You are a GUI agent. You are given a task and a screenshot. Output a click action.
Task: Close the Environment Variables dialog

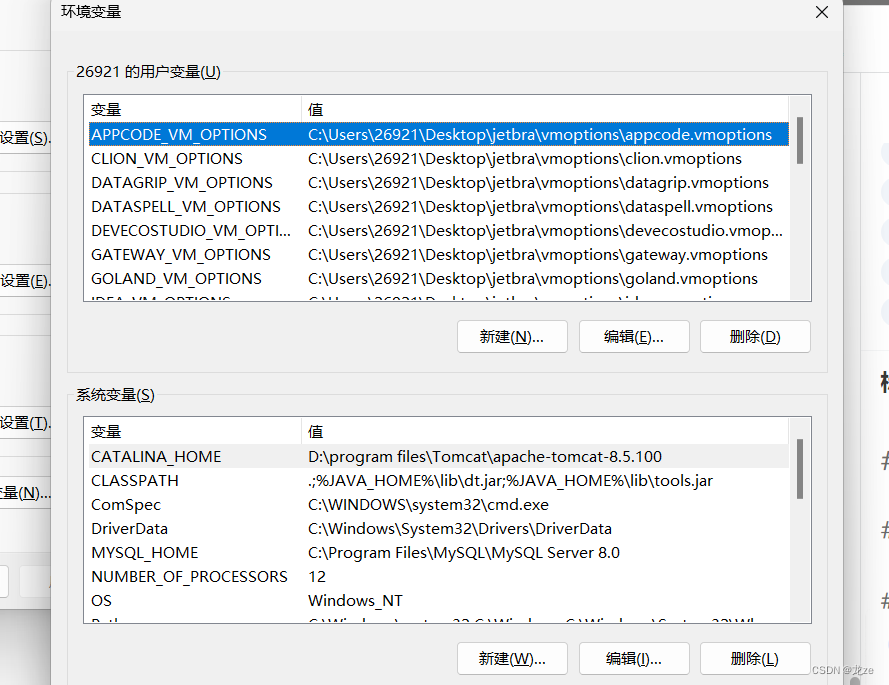click(x=822, y=12)
